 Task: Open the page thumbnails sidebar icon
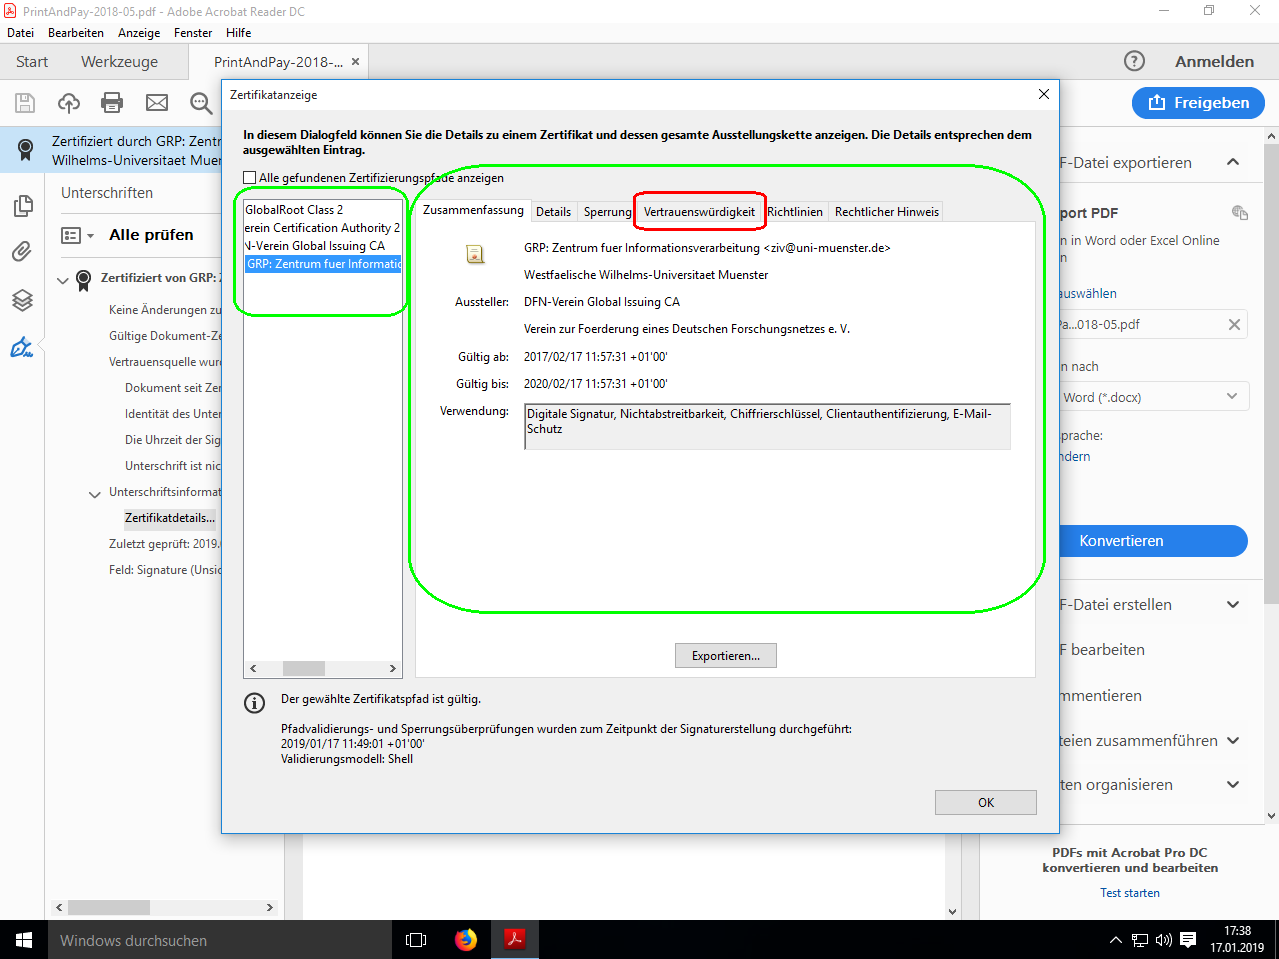[x=22, y=206]
